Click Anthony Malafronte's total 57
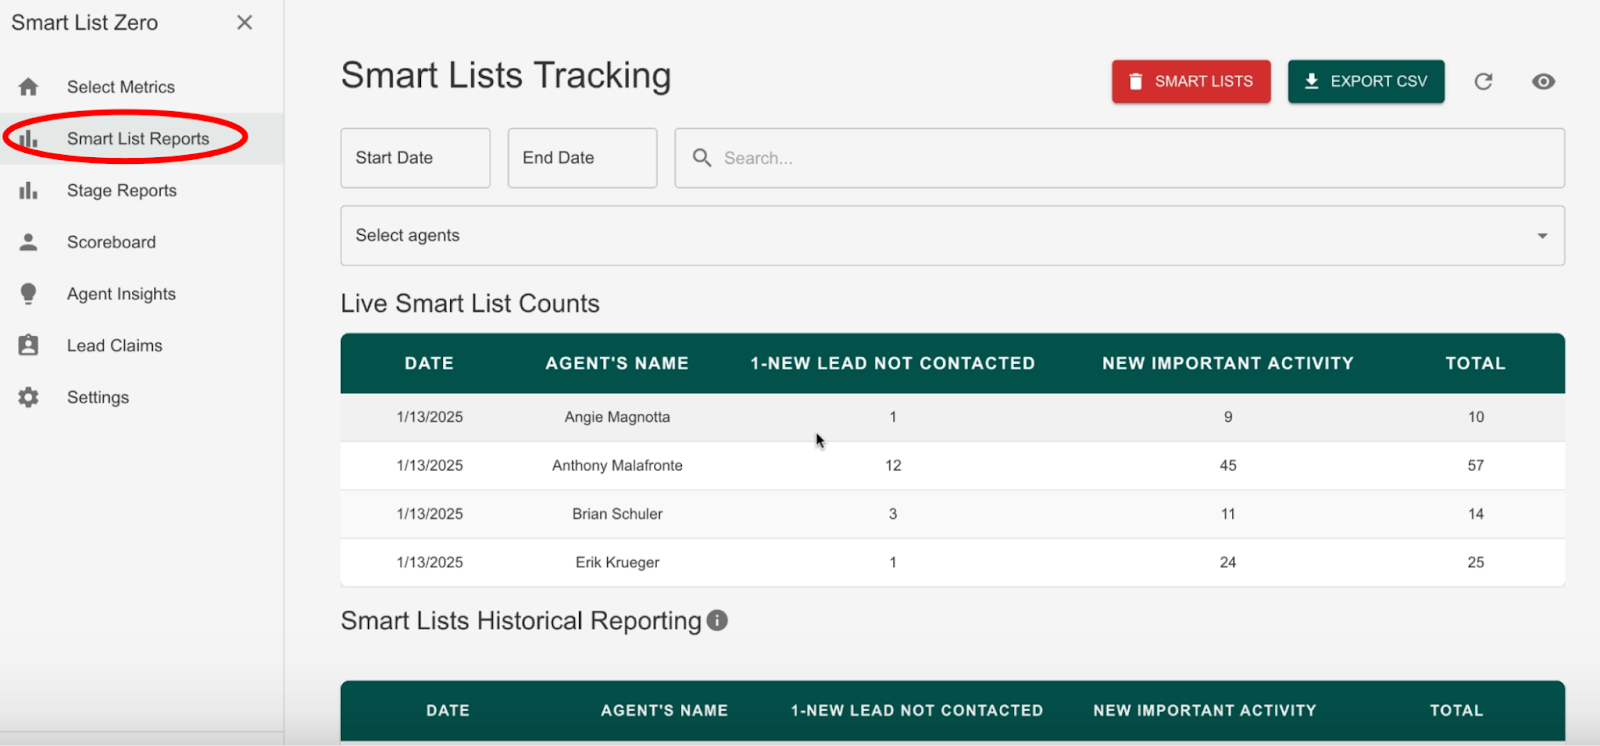This screenshot has width=1600, height=746. click(x=1476, y=465)
